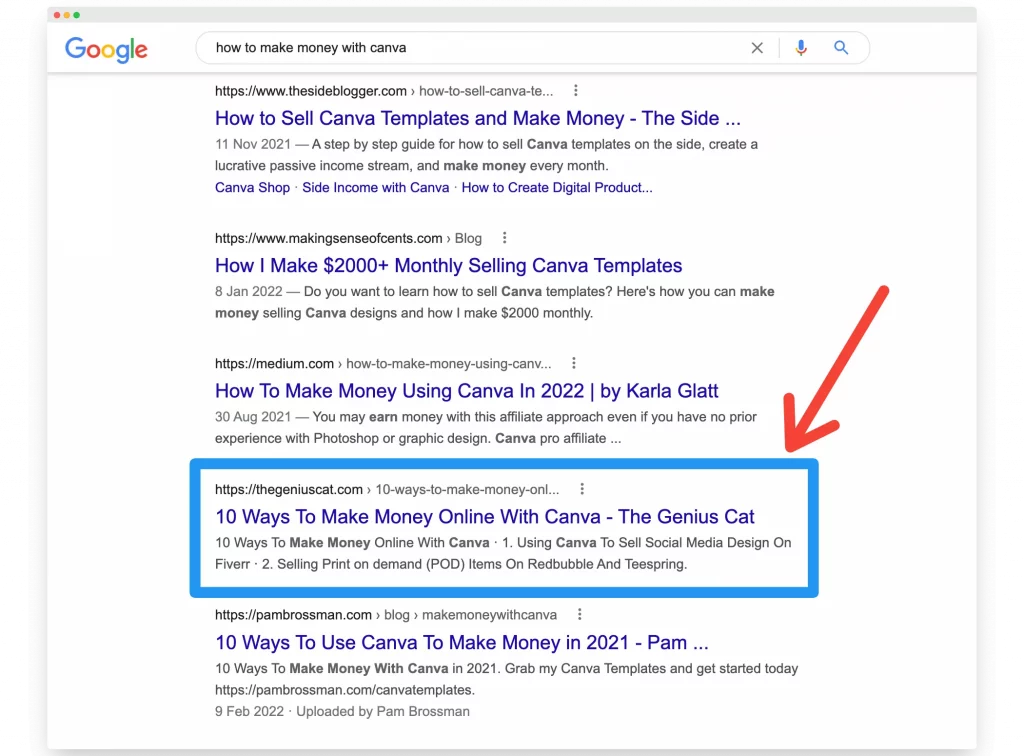The height and width of the screenshot is (756, 1024).
Task: Open '10 Ways To Make Money Online With Canva'
Action: coord(485,516)
